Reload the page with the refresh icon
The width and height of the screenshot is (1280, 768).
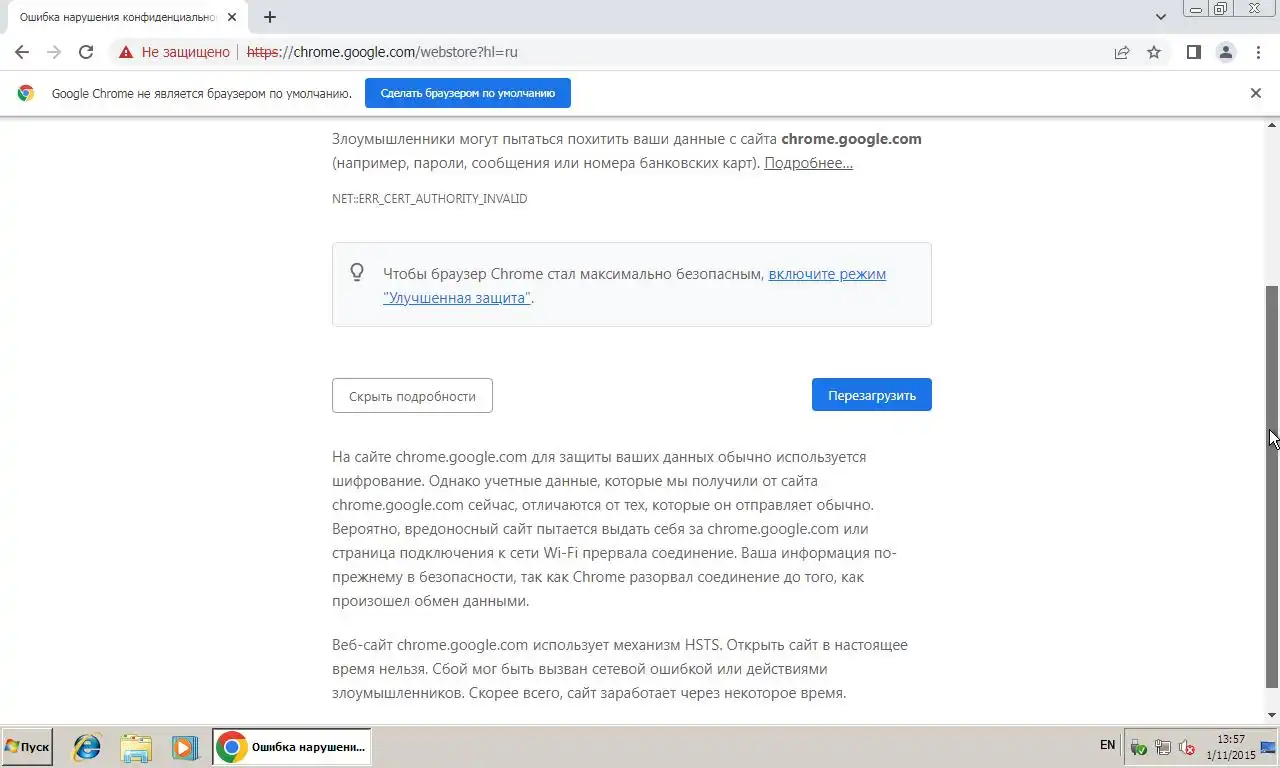pos(86,52)
